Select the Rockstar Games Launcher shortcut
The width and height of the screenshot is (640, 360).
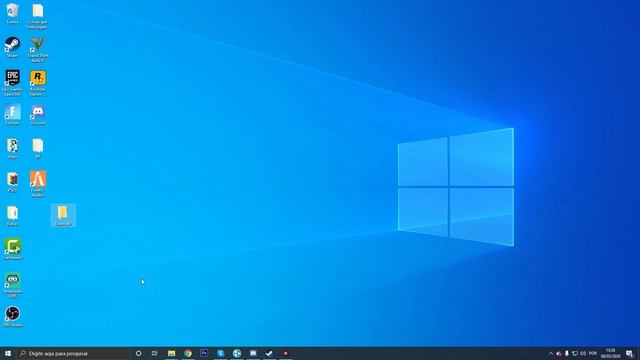coord(38,83)
